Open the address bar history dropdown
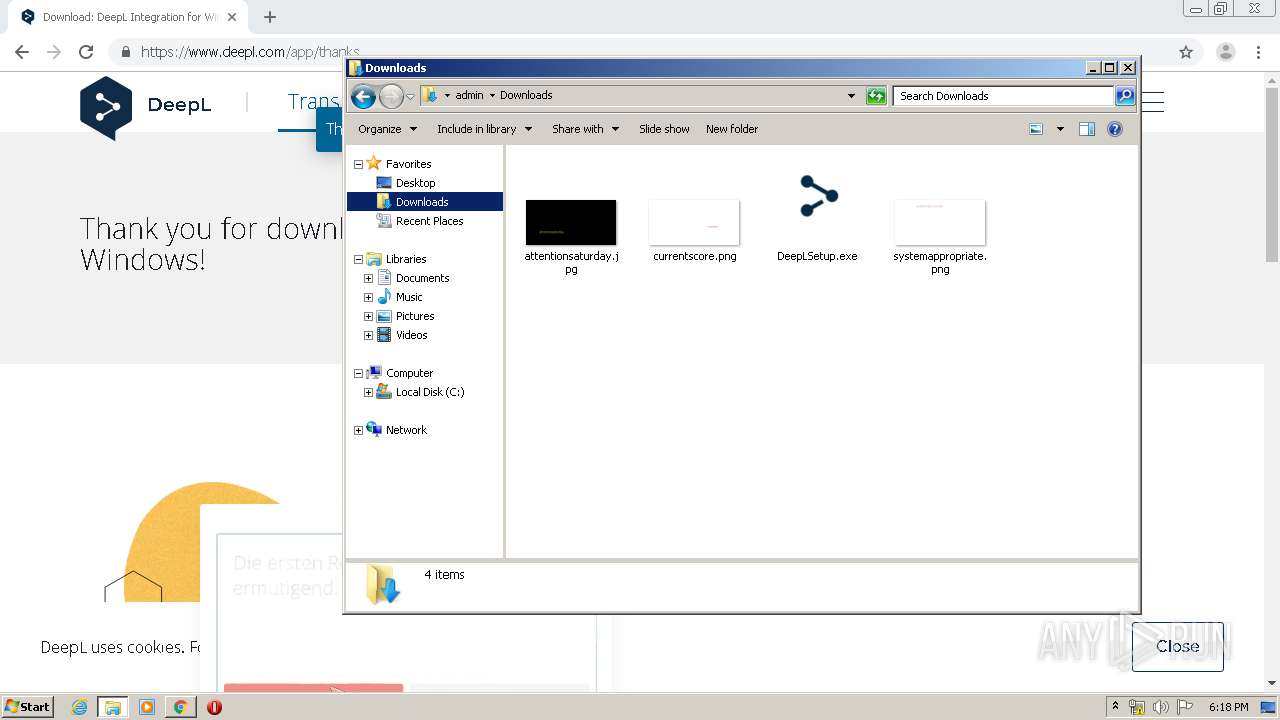 pyautogui.click(x=851, y=96)
